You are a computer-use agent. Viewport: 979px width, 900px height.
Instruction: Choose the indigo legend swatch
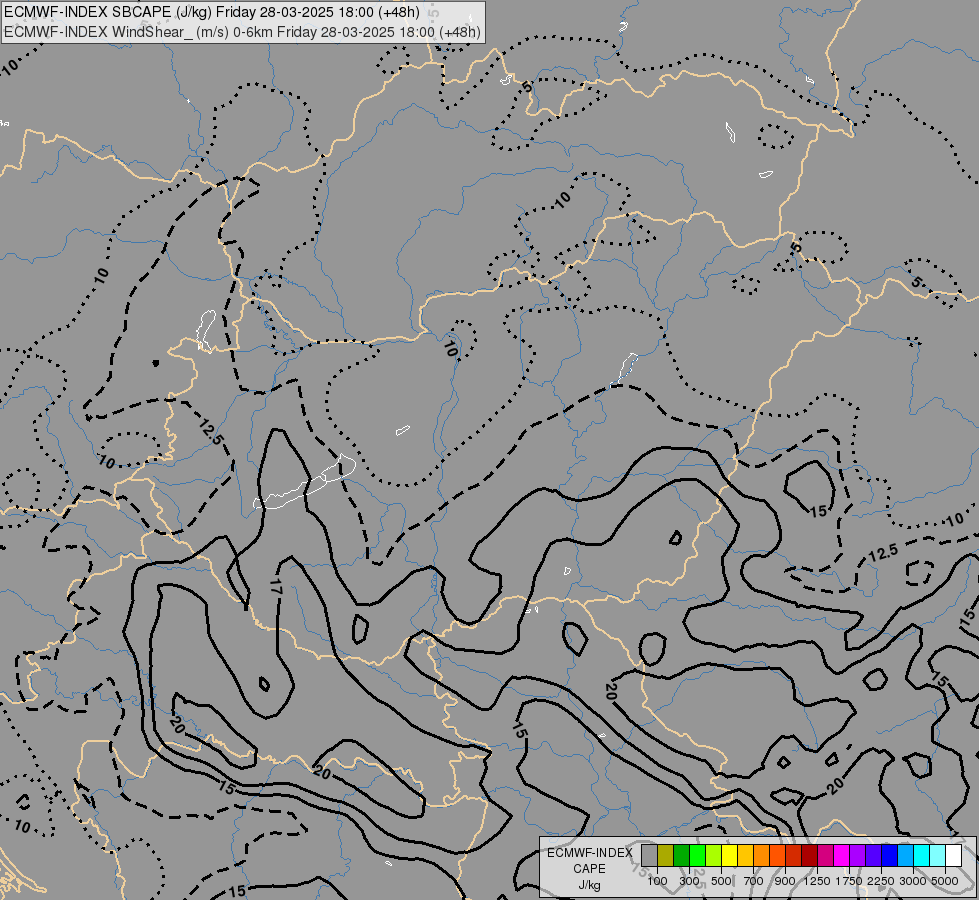pos(873,856)
